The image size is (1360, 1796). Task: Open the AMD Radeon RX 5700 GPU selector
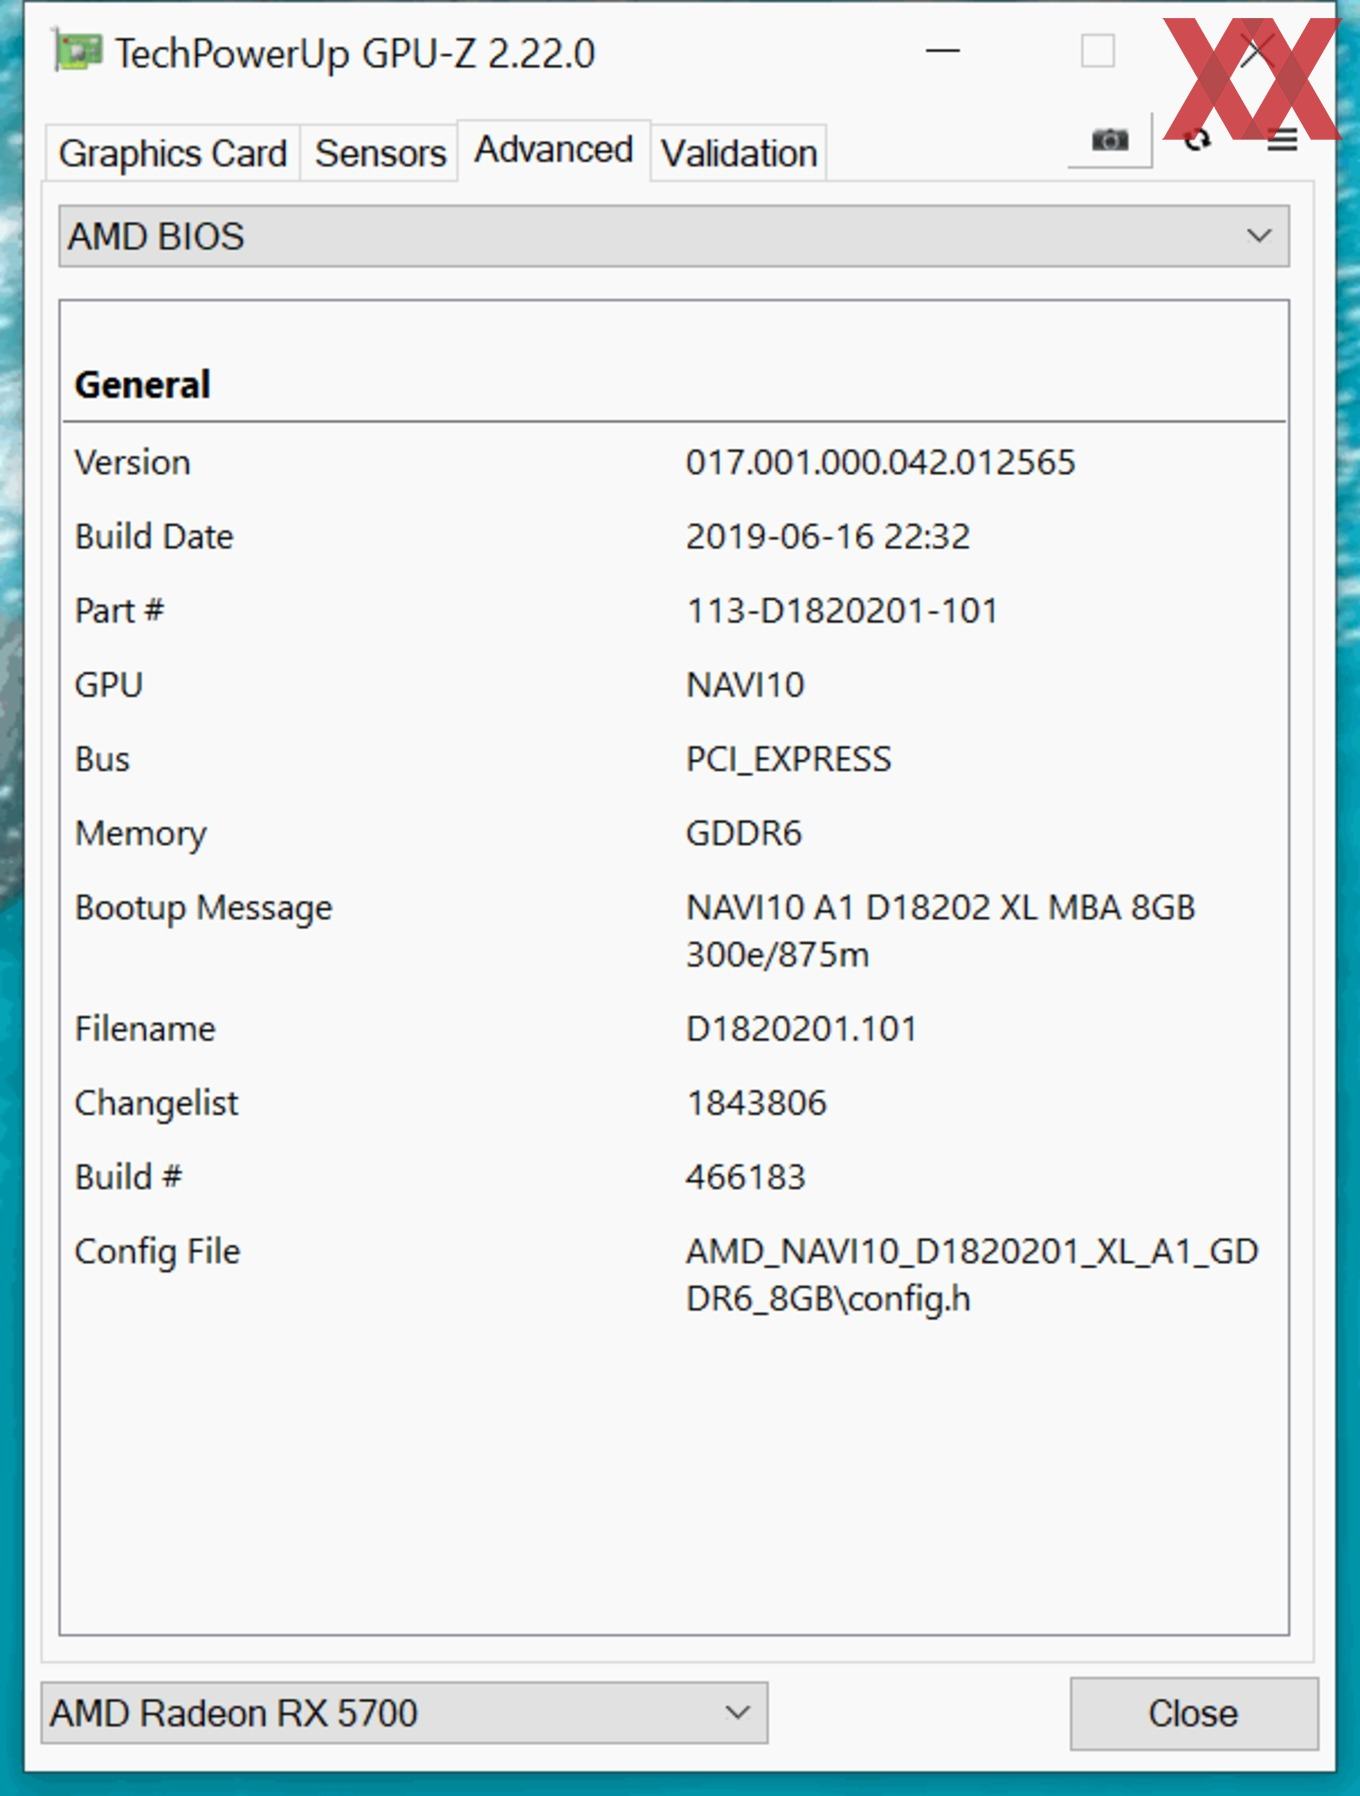(404, 1713)
